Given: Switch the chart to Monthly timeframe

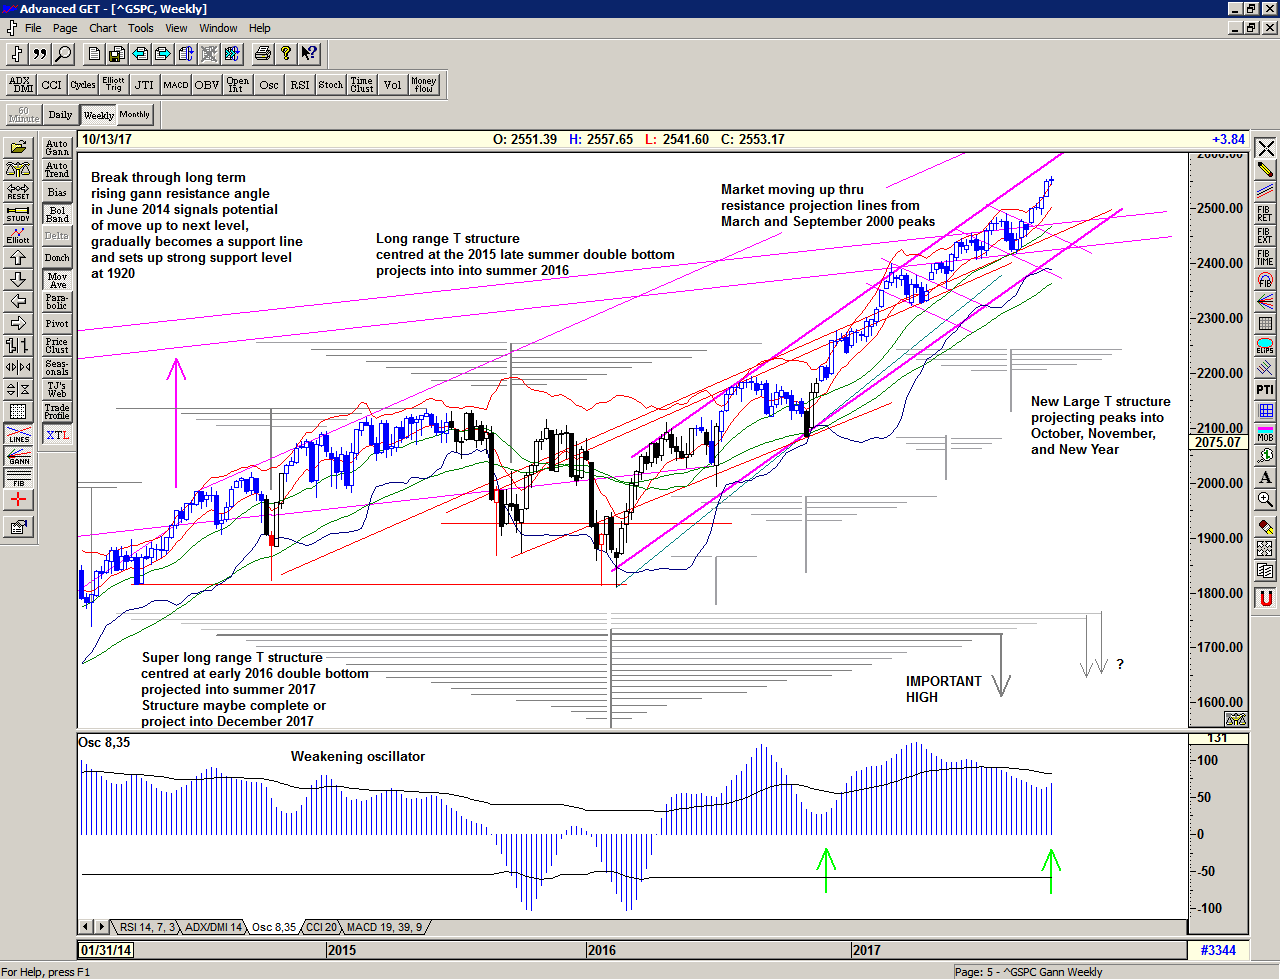Looking at the screenshot, I should [x=135, y=115].
